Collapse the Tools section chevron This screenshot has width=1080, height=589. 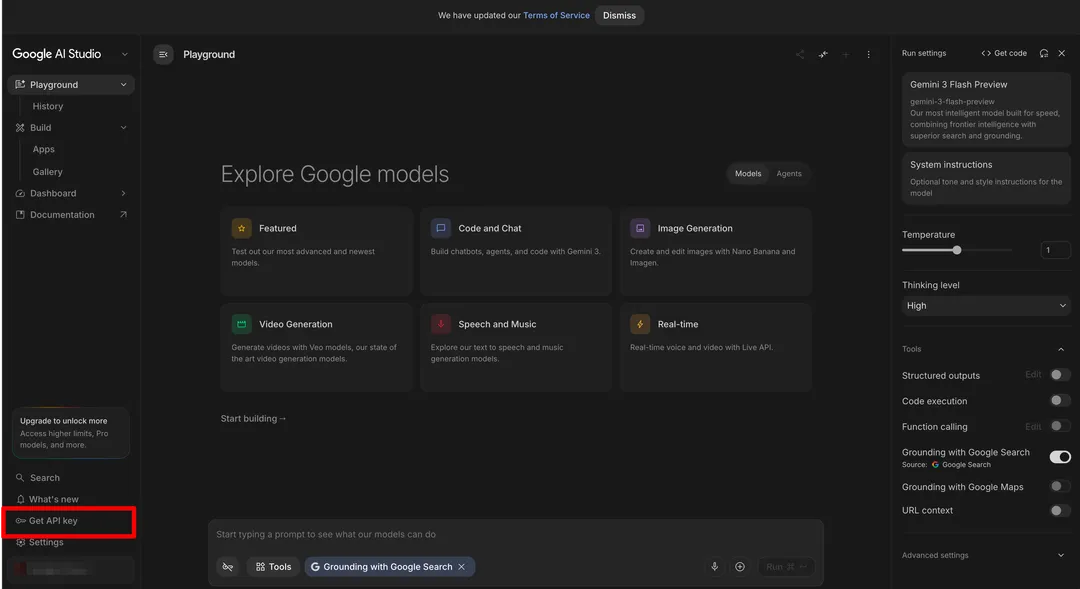(x=1061, y=349)
